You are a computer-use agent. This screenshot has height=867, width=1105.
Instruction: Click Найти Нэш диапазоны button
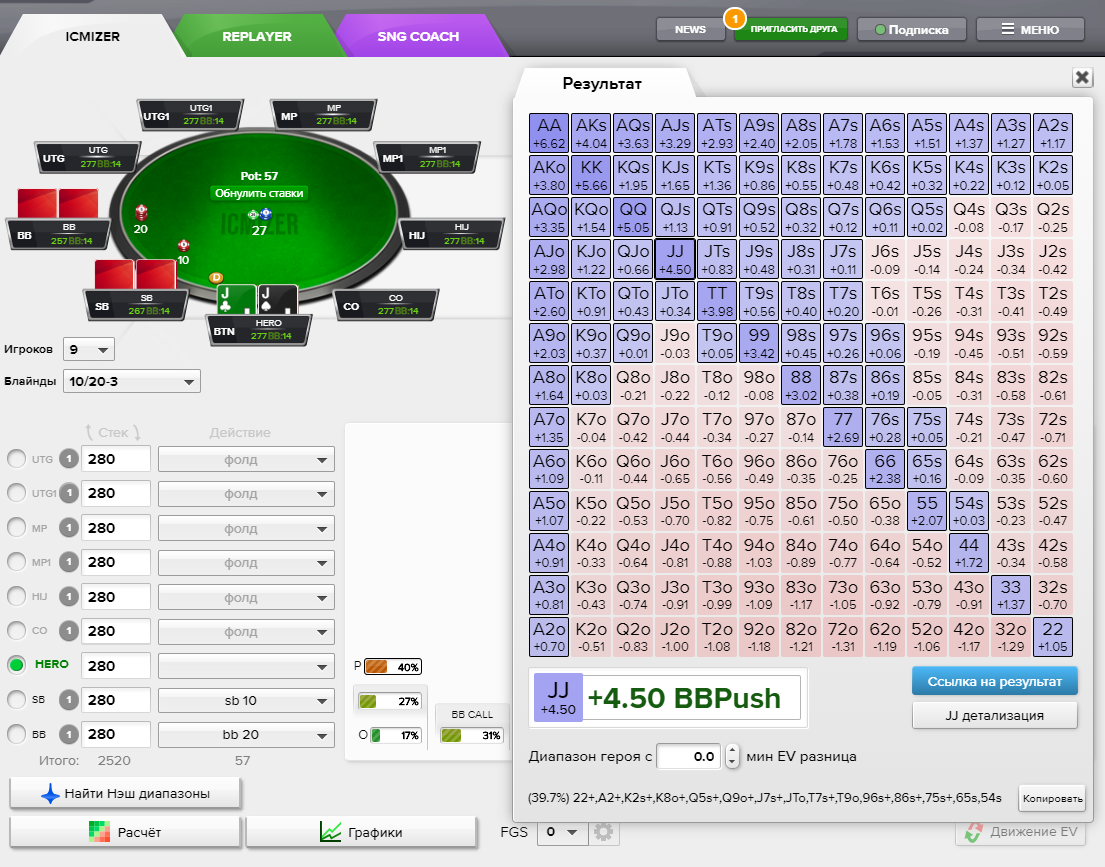(125, 794)
